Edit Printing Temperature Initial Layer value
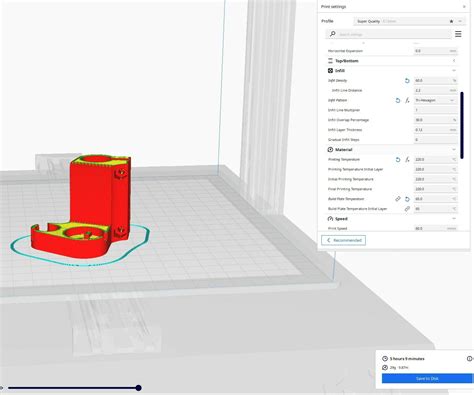The image size is (474, 395). [435, 169]
